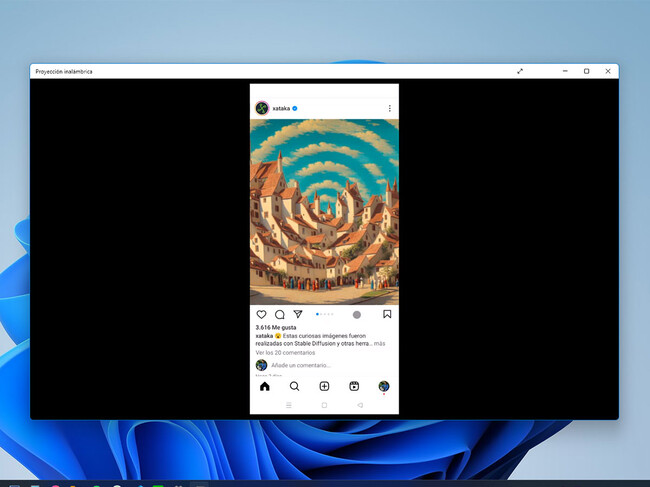Click the 'Proyección inalámbrica' window title

(64, 72)
